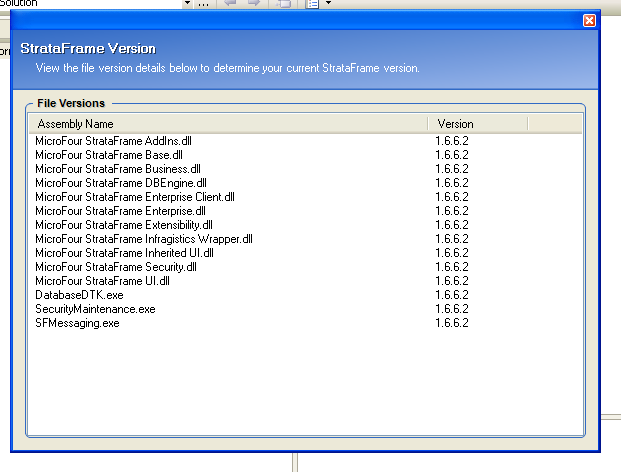Open the Solution combo box dropdown arrow

pos(187,4)
